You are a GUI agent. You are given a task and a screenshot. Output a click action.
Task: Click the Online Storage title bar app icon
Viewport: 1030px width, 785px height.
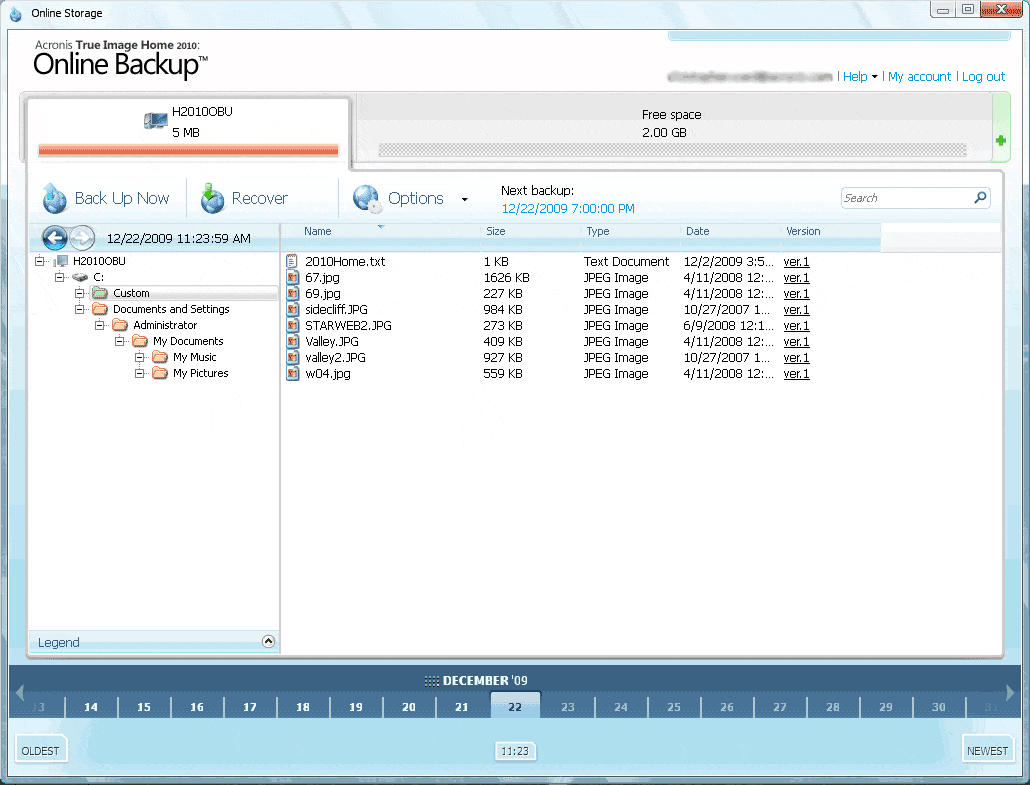[x=16, y=13]
